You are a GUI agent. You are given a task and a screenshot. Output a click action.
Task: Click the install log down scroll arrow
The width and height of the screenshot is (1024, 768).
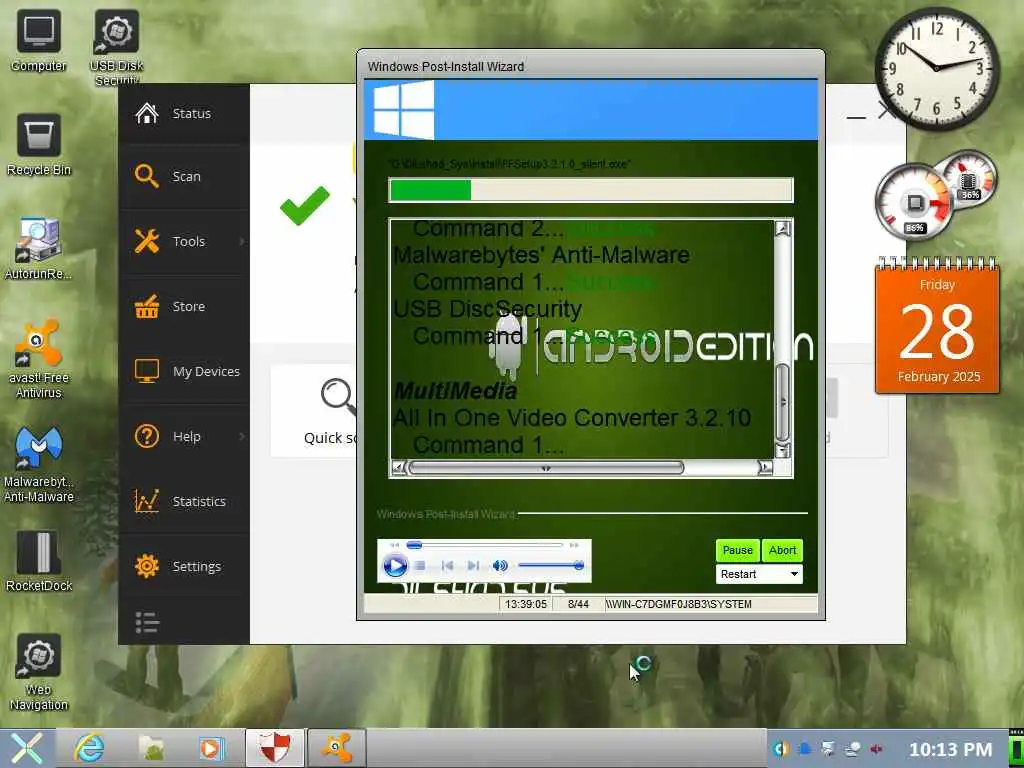tap(782, 449)
